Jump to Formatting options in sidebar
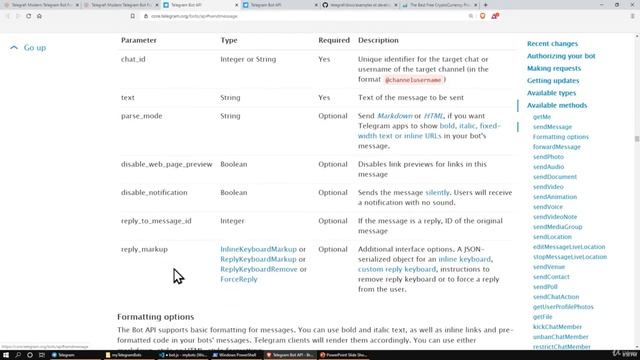Image resolution: width=640 pixels, height=360 pixels. 560,137
